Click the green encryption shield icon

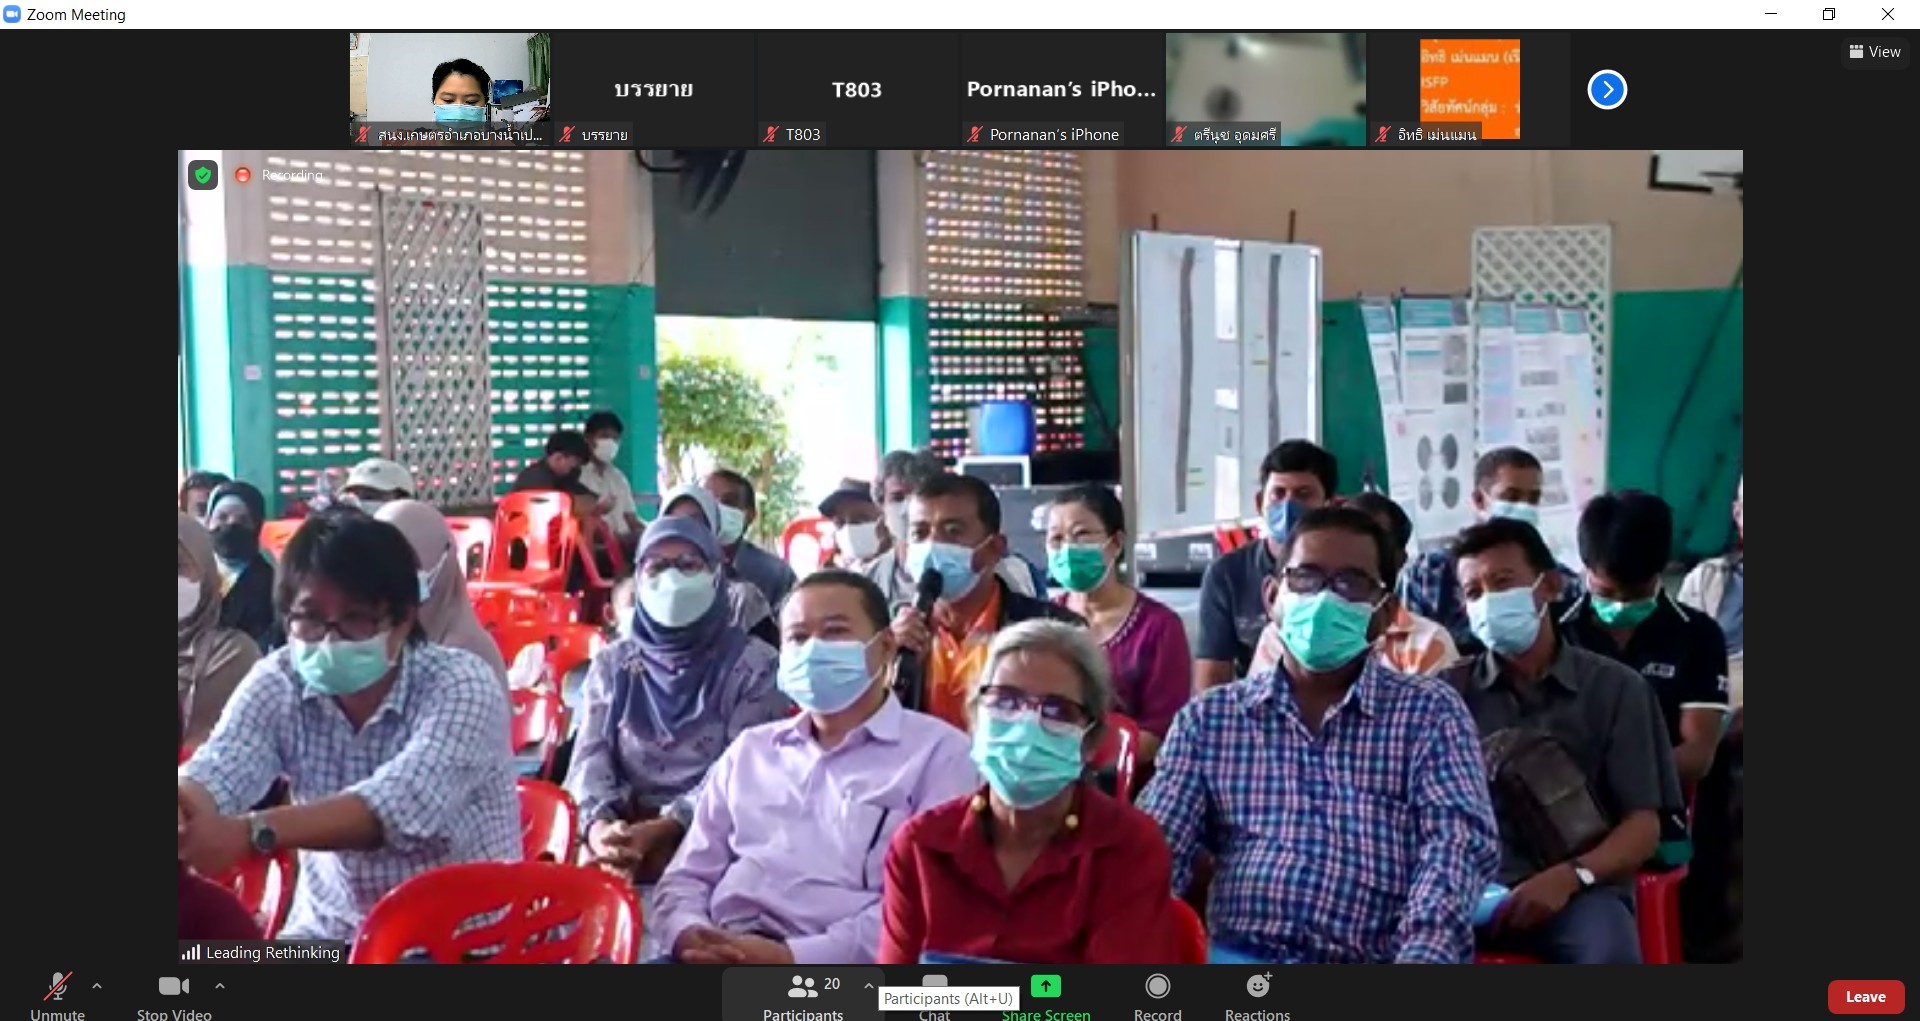[203, 176]
